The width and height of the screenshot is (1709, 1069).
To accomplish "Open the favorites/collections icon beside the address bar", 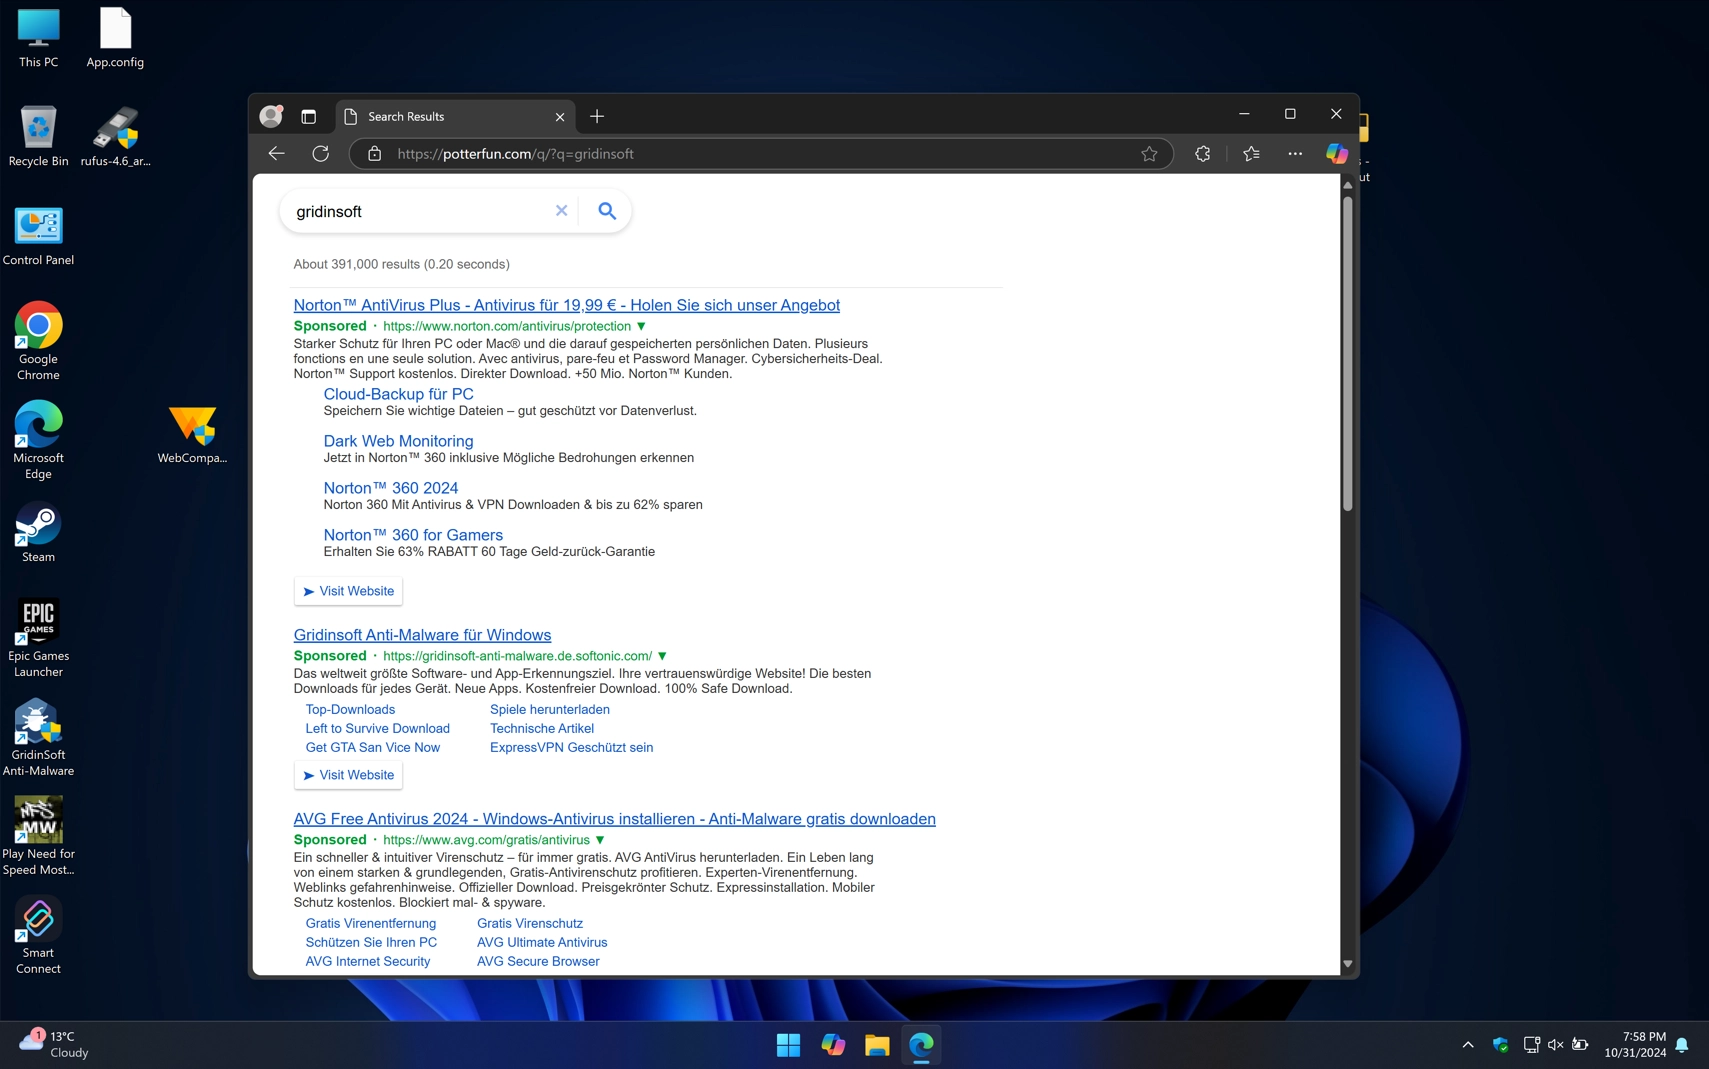I will click(1251, 153).
